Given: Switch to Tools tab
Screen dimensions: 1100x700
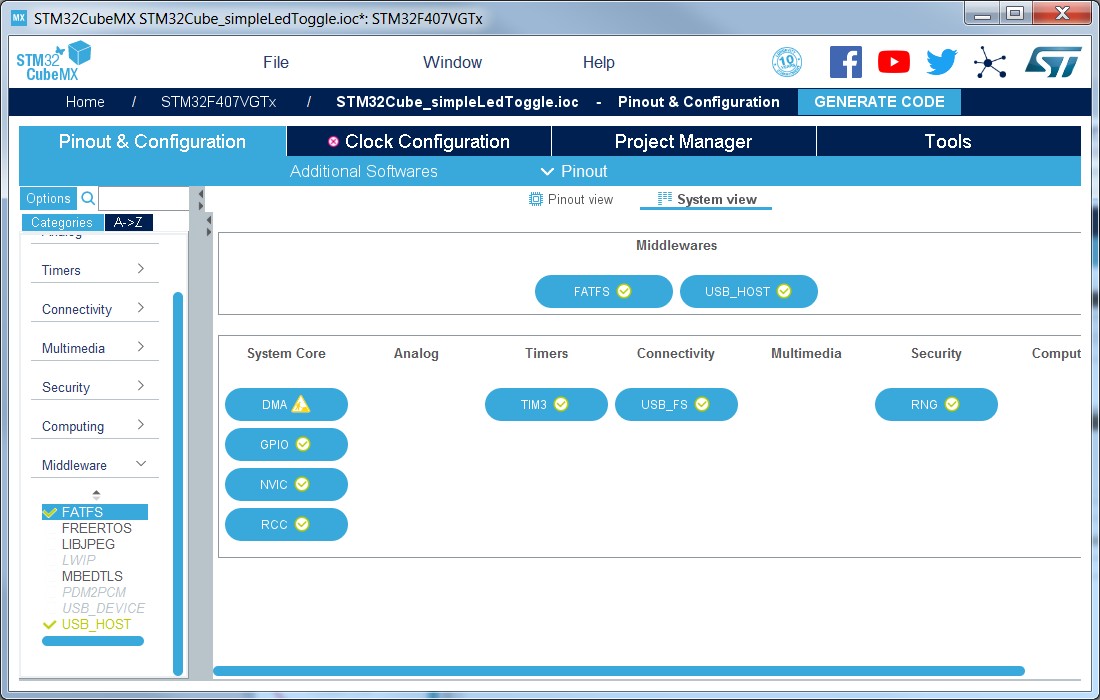Looking at the screenshot, I should [948, 142].
